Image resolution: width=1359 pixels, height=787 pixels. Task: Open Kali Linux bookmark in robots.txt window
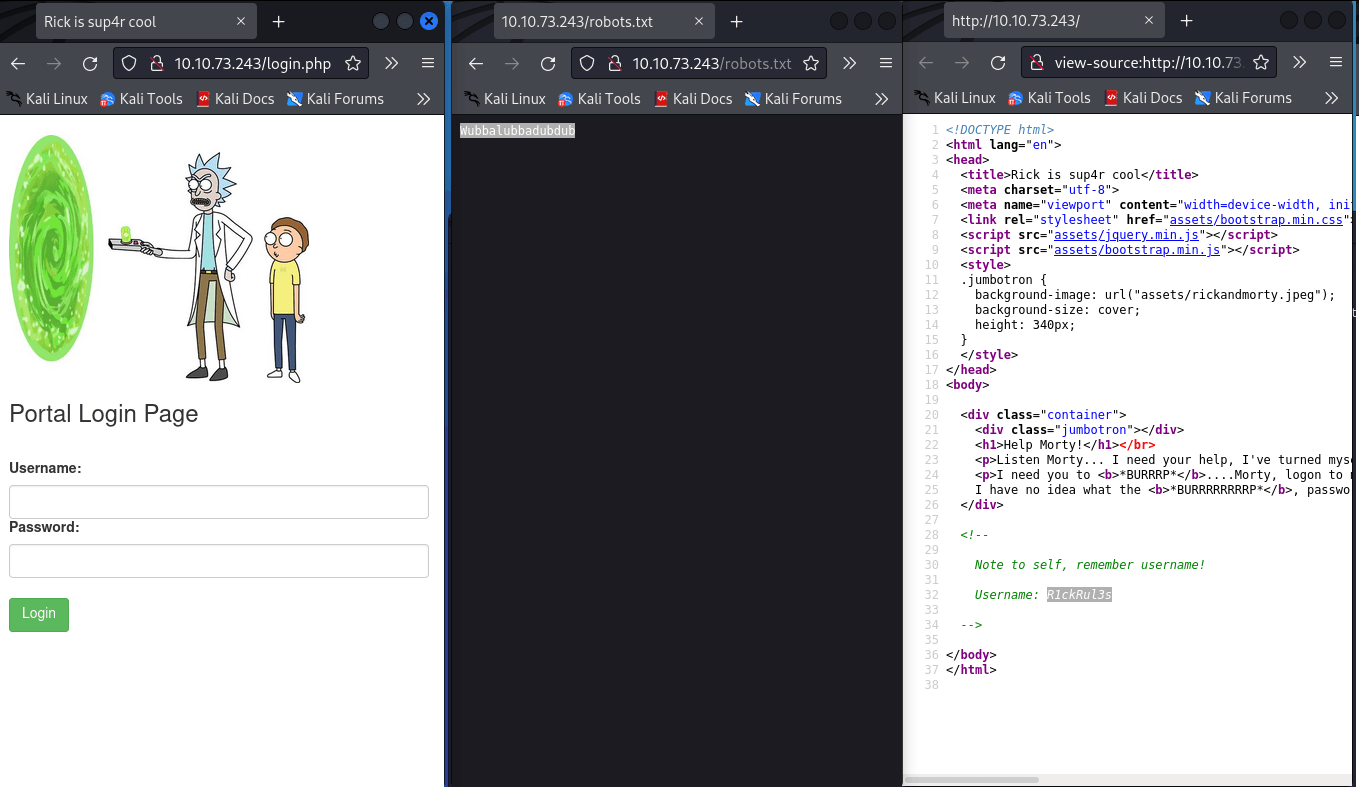pos(505,98)
